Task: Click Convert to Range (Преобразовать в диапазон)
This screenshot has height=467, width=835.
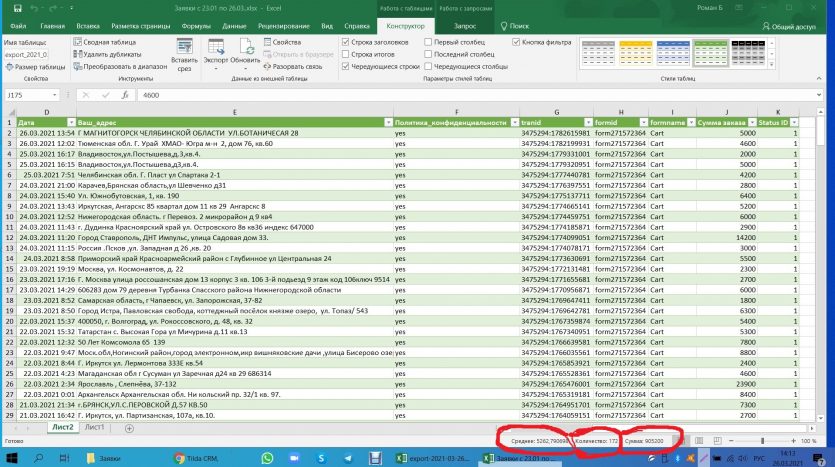Action: tap(121, 66)
